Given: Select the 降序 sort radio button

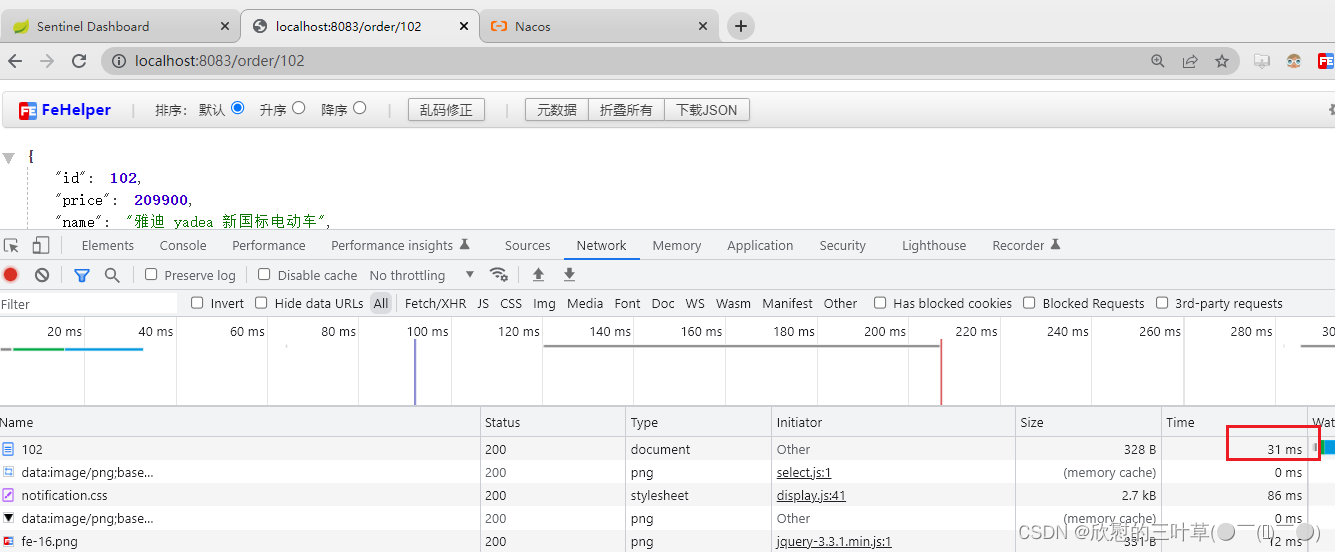Looking at the screenshot, I should tap(360, 108).
